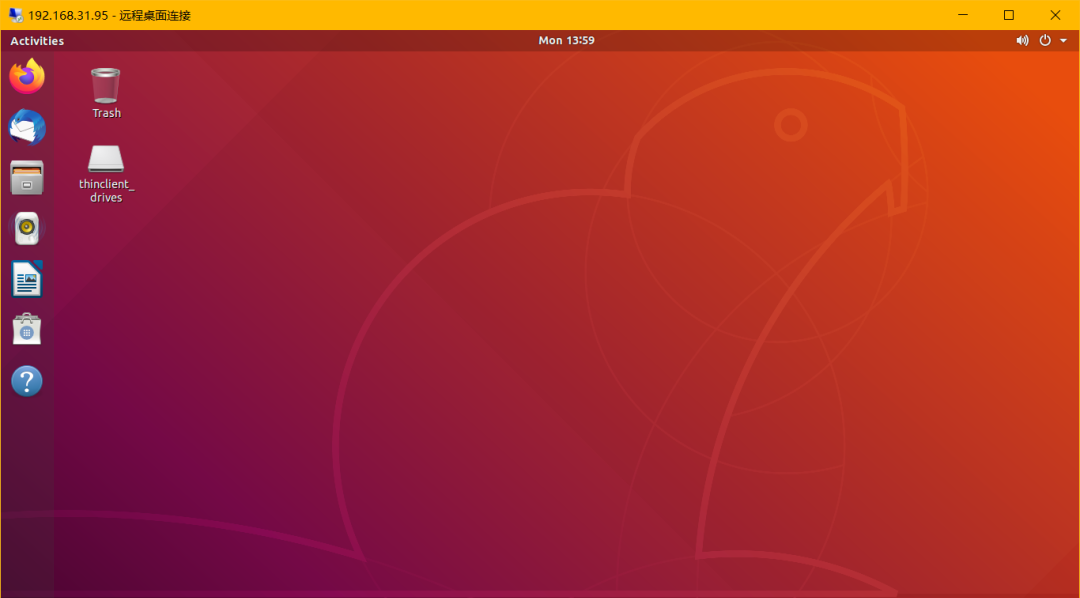Launch Rhythmbox music player
1080x598 pixels.
click(27, 229)
